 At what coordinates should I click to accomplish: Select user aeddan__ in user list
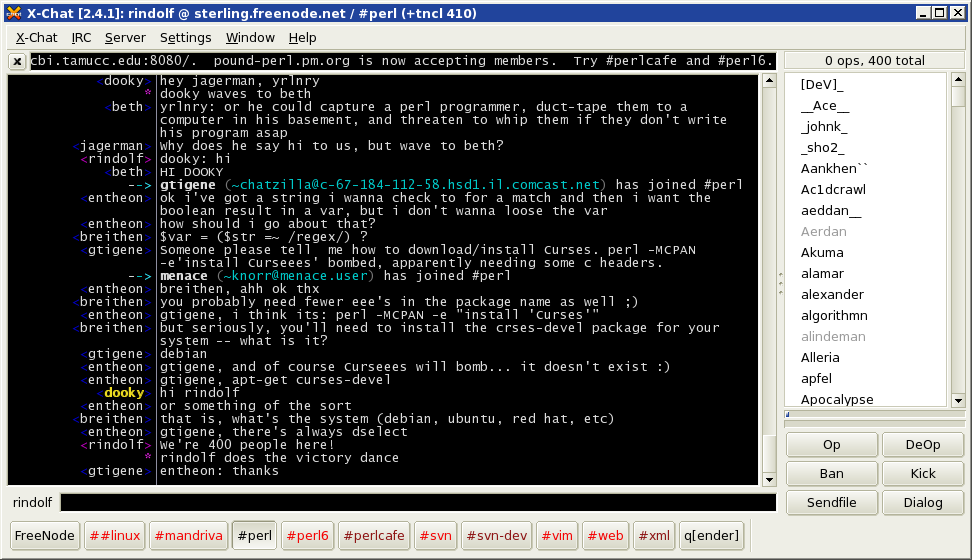point(831,211)
